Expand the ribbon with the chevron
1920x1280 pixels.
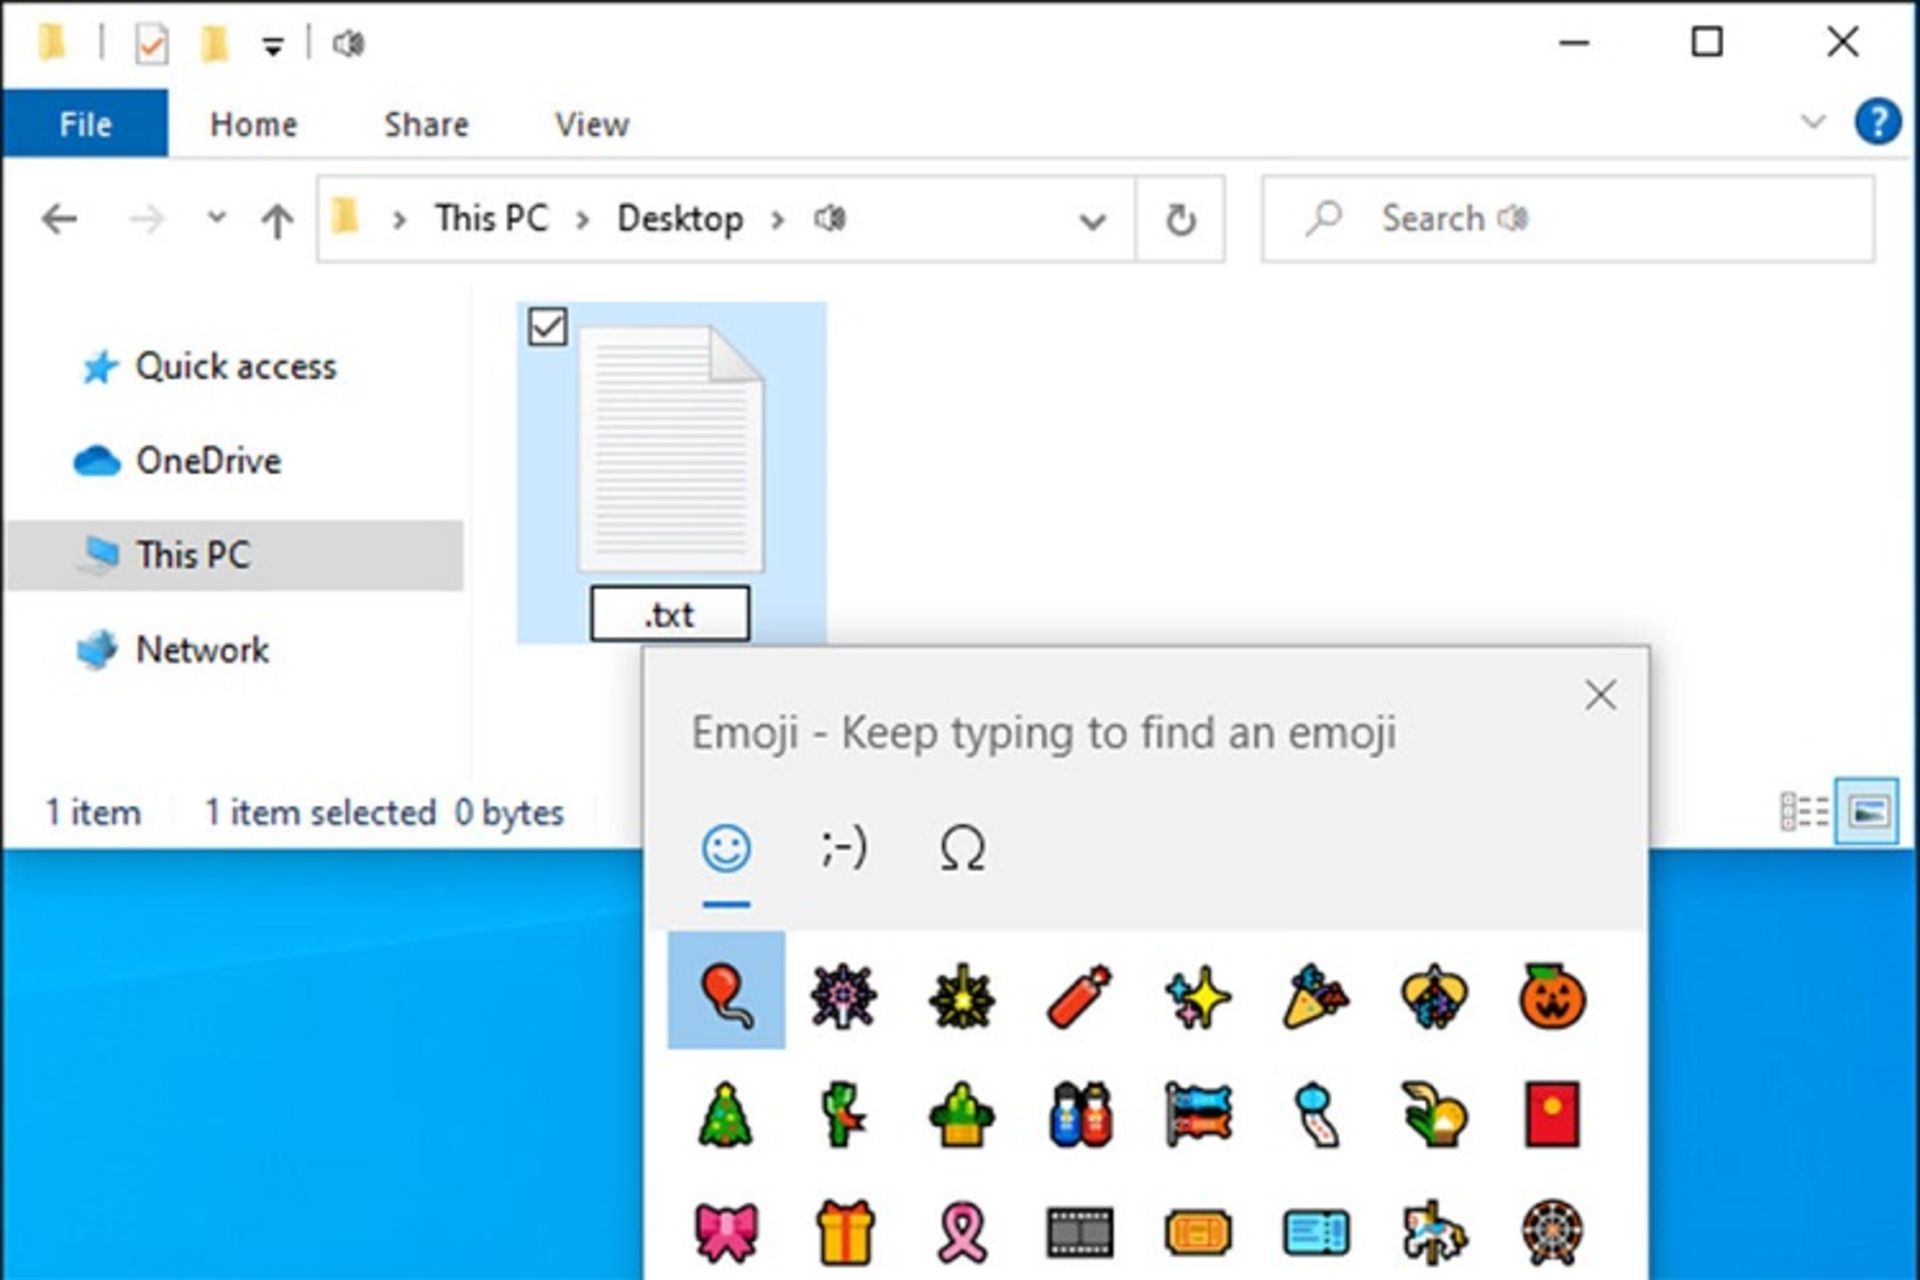1813,123
